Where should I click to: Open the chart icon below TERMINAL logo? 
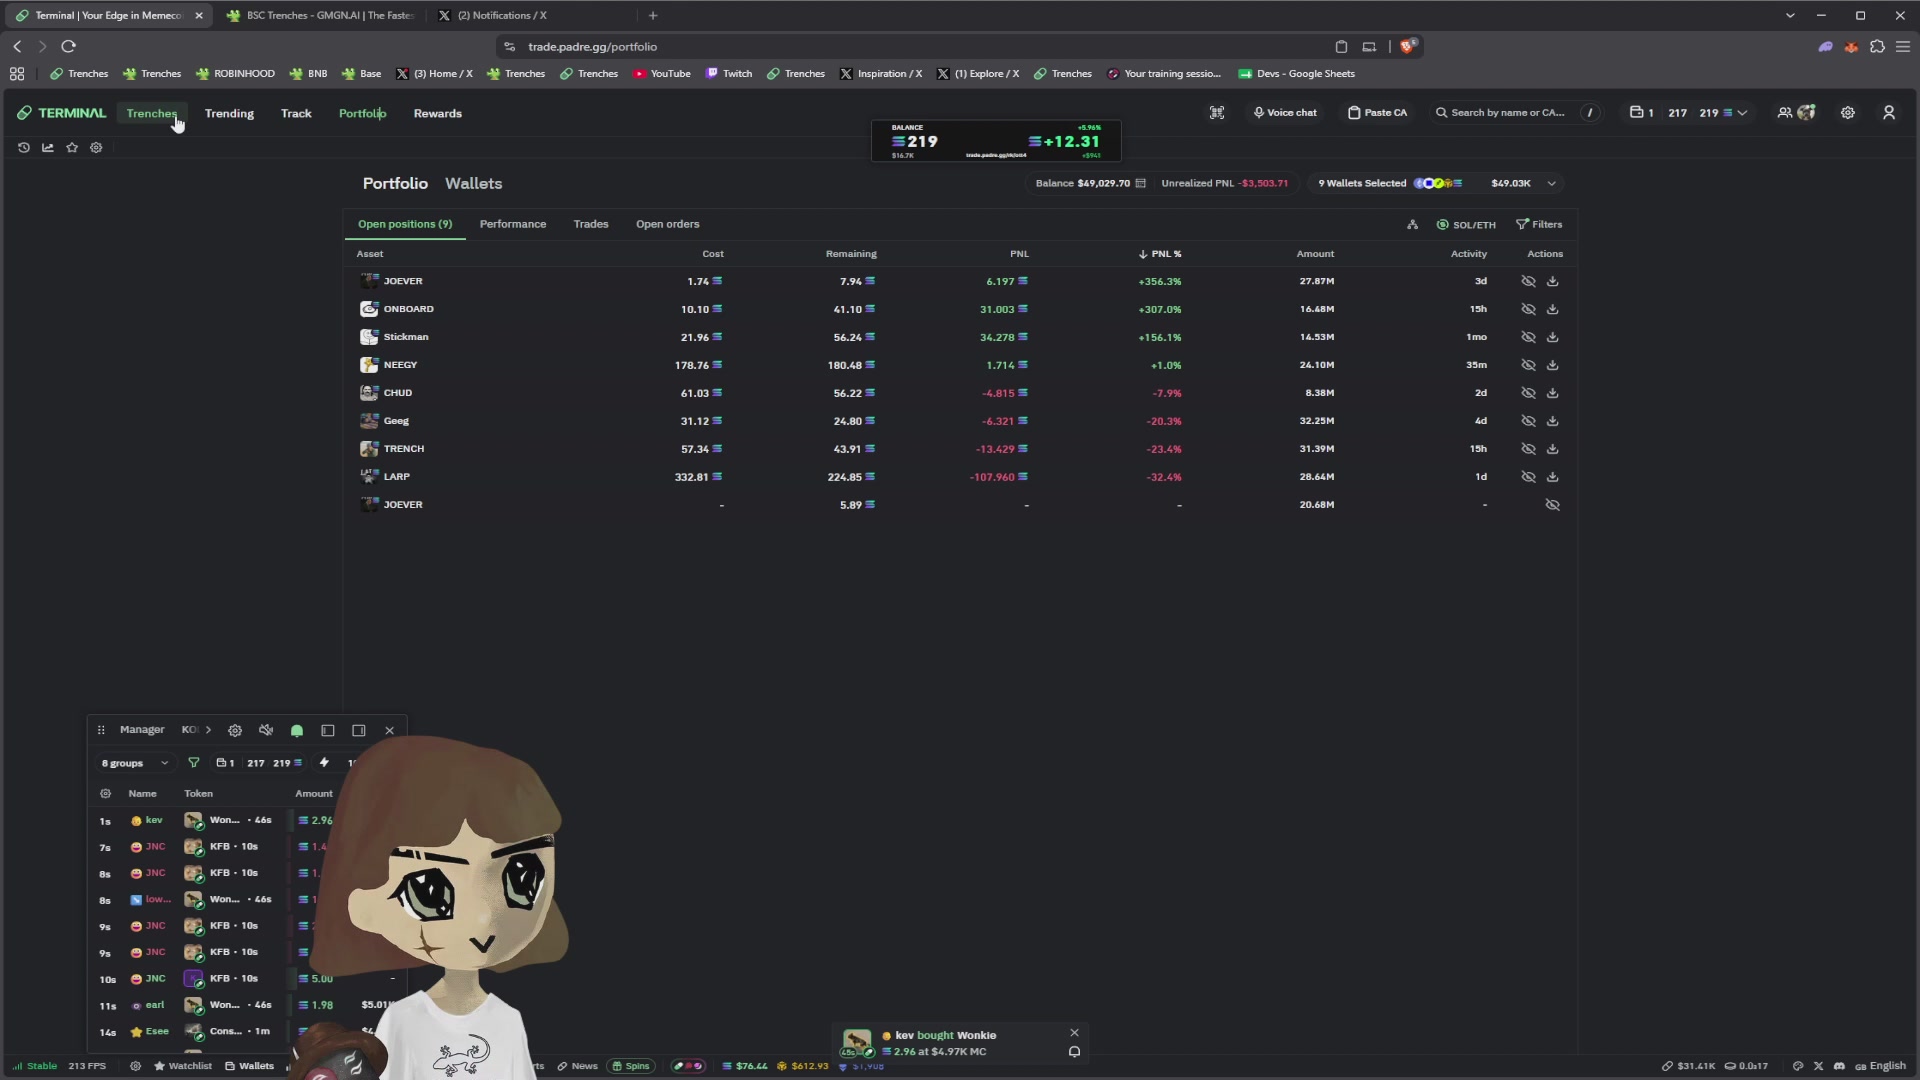point(48,147)
